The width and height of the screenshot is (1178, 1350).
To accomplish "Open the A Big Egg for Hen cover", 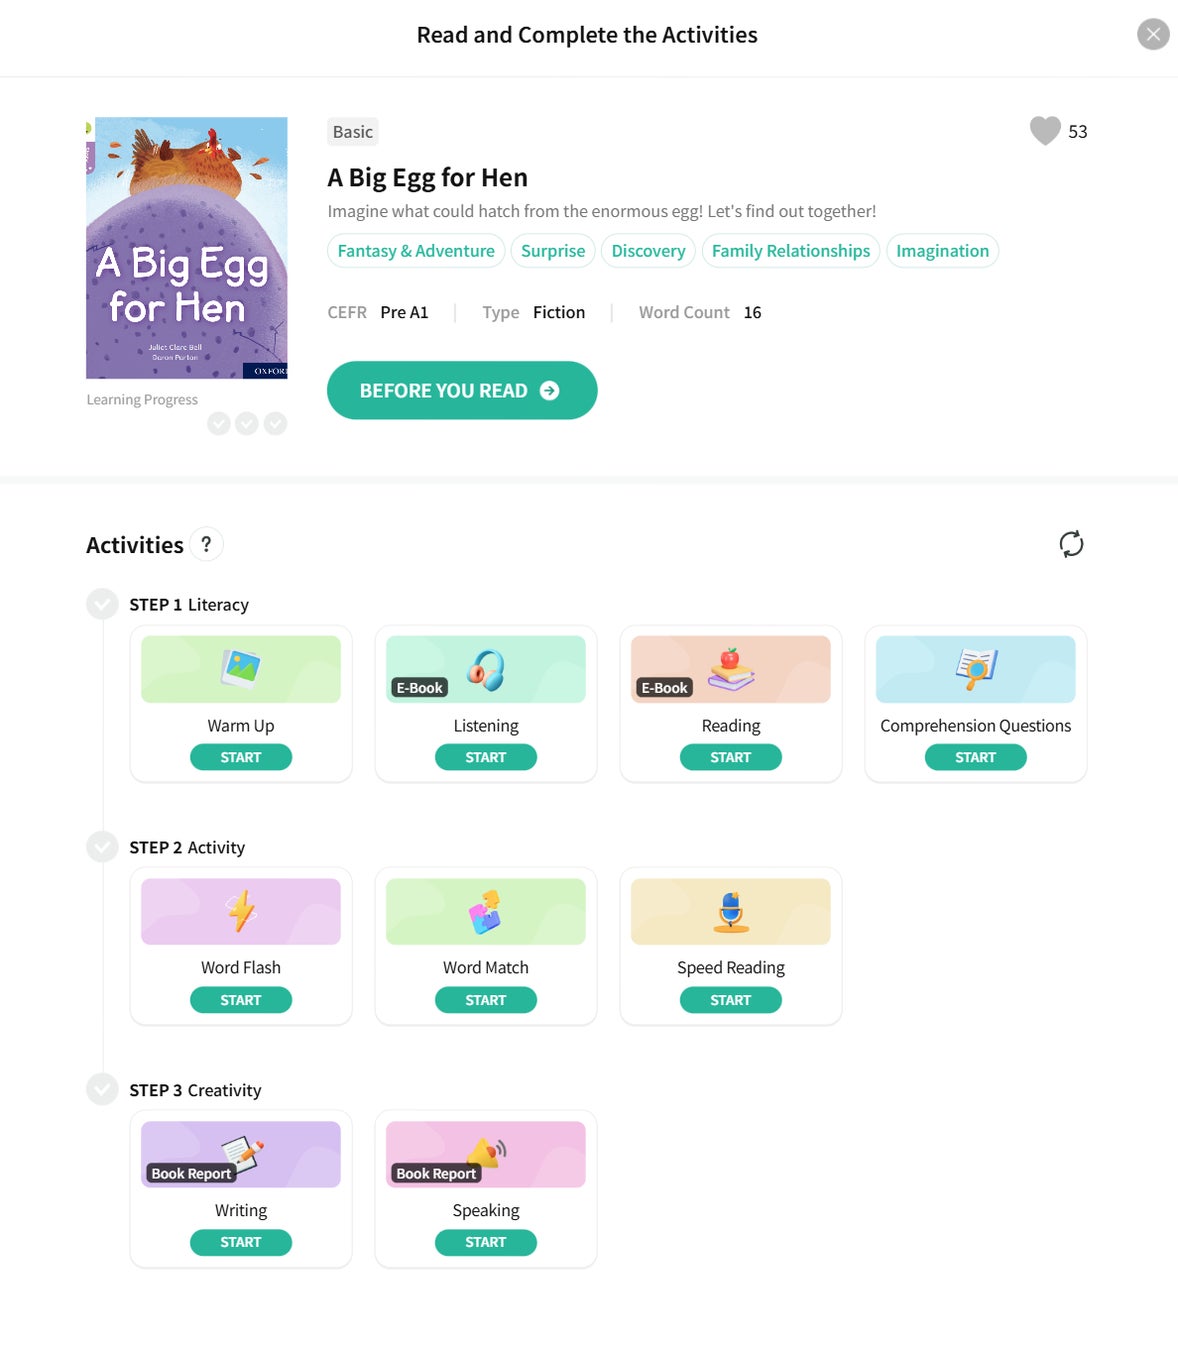I will pyautogui.click(x=187, y=248).
